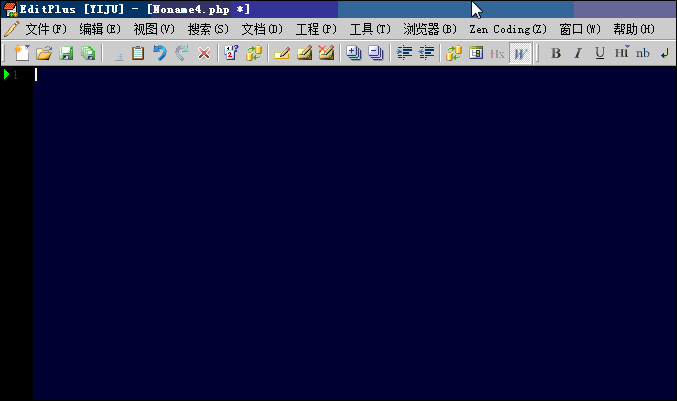
Task: Click the minus stacked pages icon
Action: coord(376,53)
